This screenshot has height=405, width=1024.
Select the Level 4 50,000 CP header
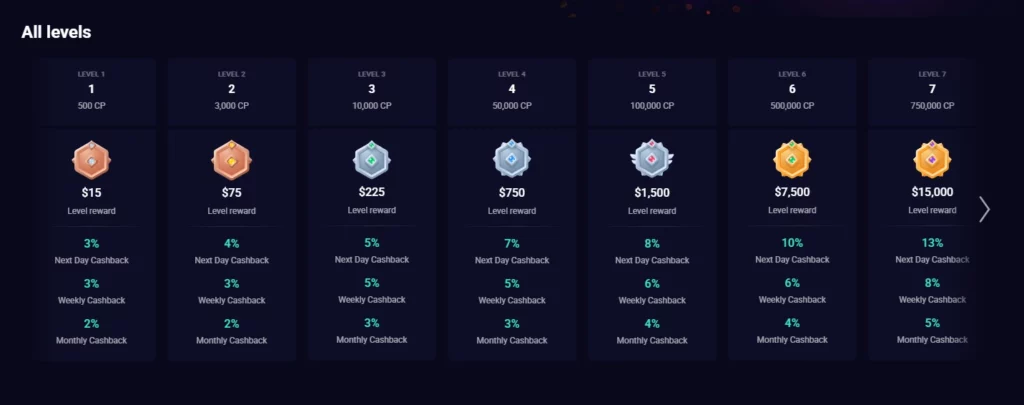(x=512, y=90)
